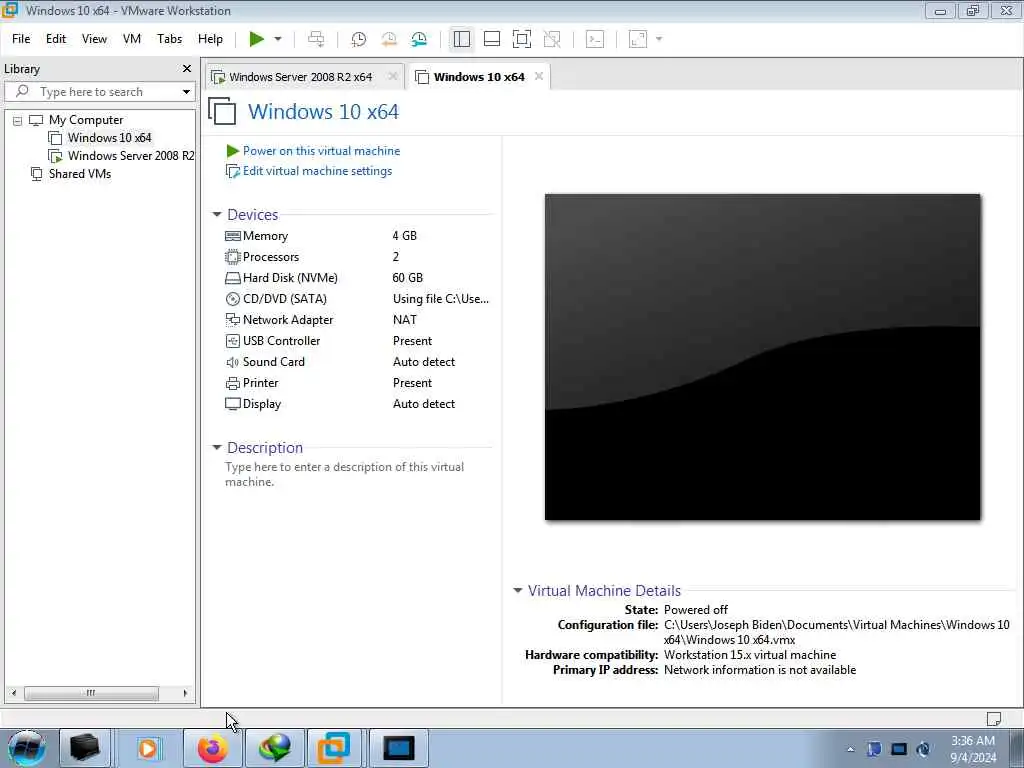The width and height of the screenshot is (1024, 768).
Task: Open the library search dropdown arrow
Action: [x=186, y=92]
